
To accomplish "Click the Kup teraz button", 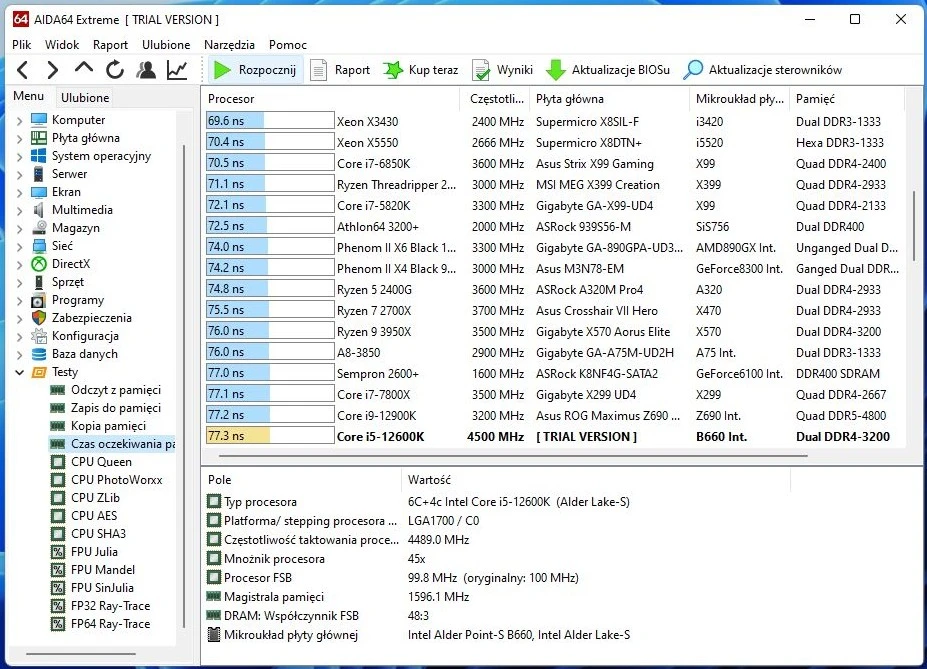I will [420, 70].
